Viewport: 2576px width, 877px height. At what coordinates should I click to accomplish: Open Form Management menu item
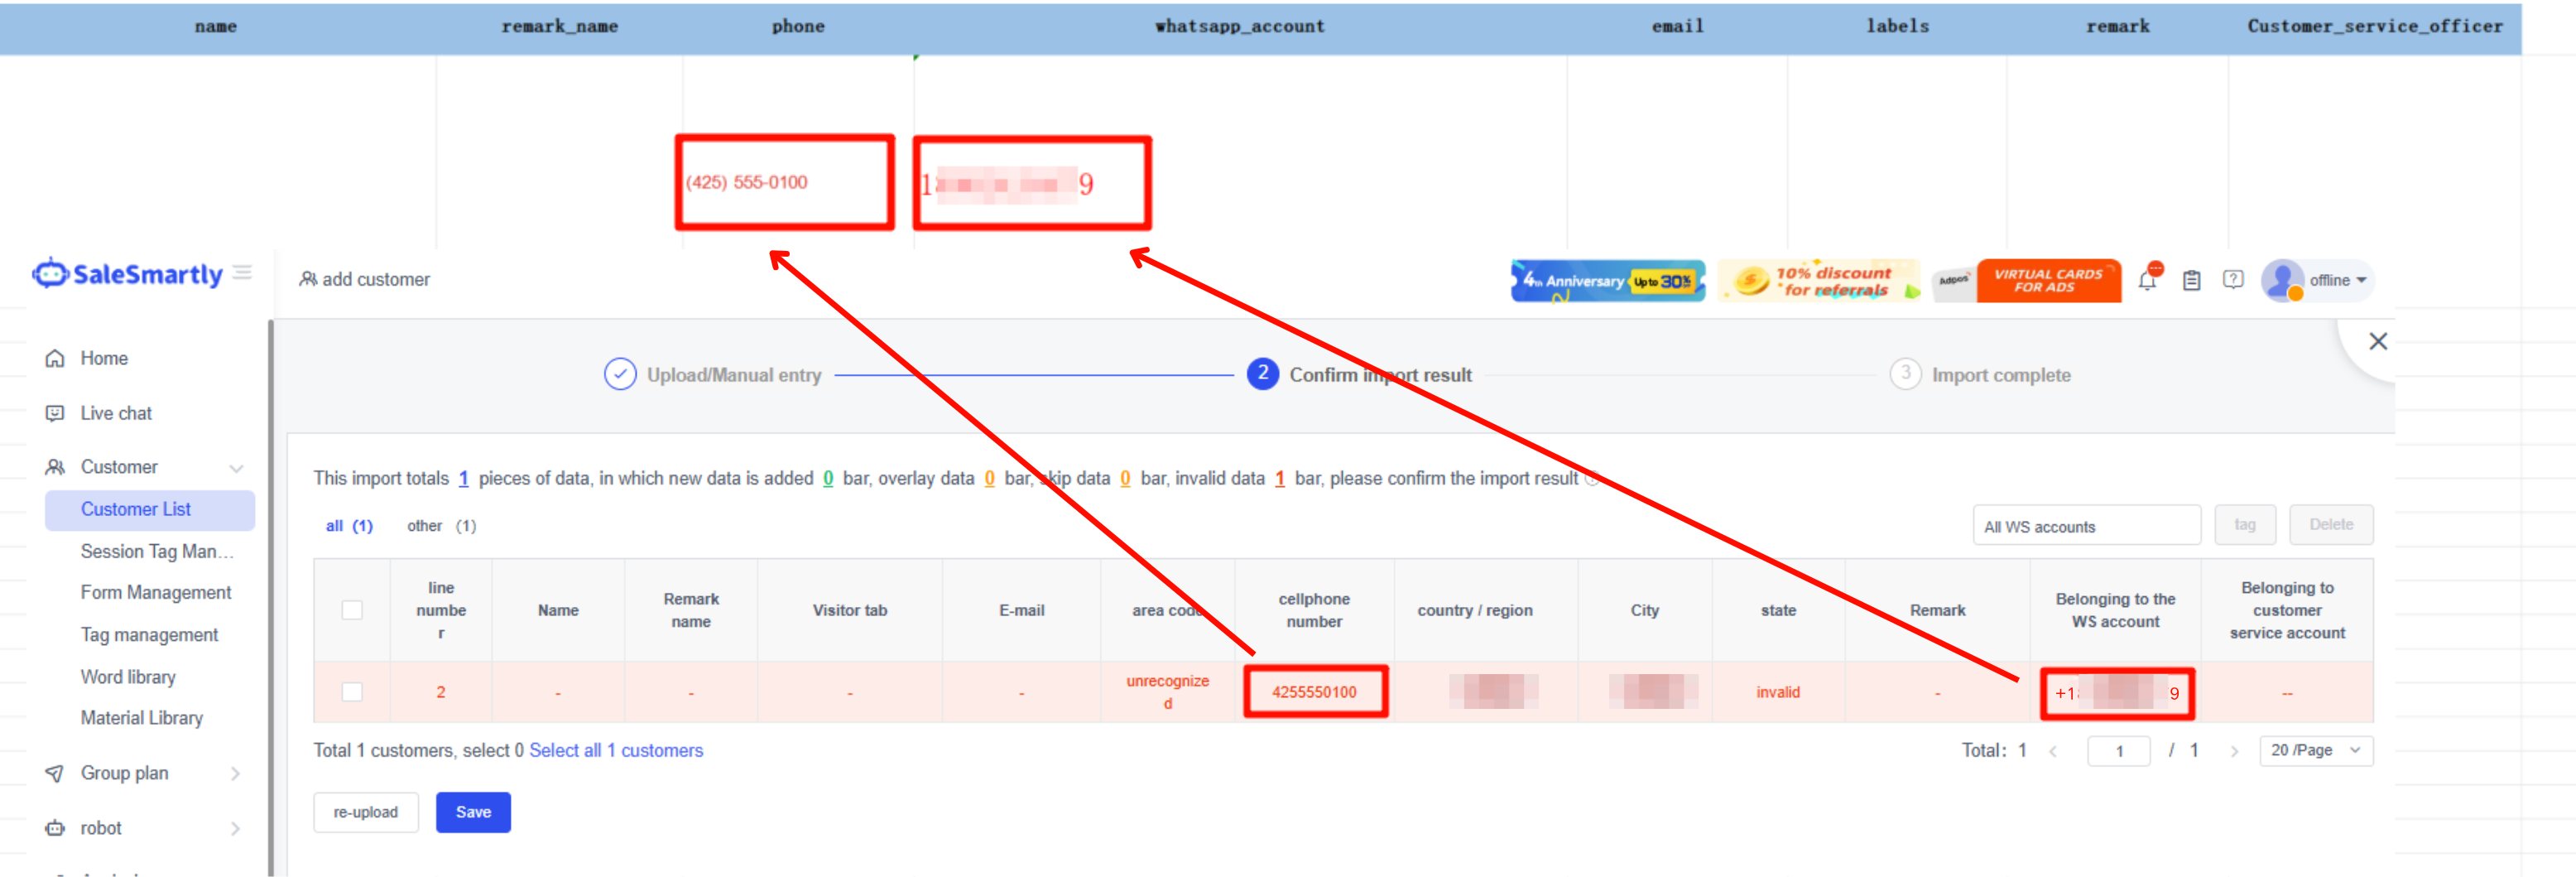coord(156,592)
